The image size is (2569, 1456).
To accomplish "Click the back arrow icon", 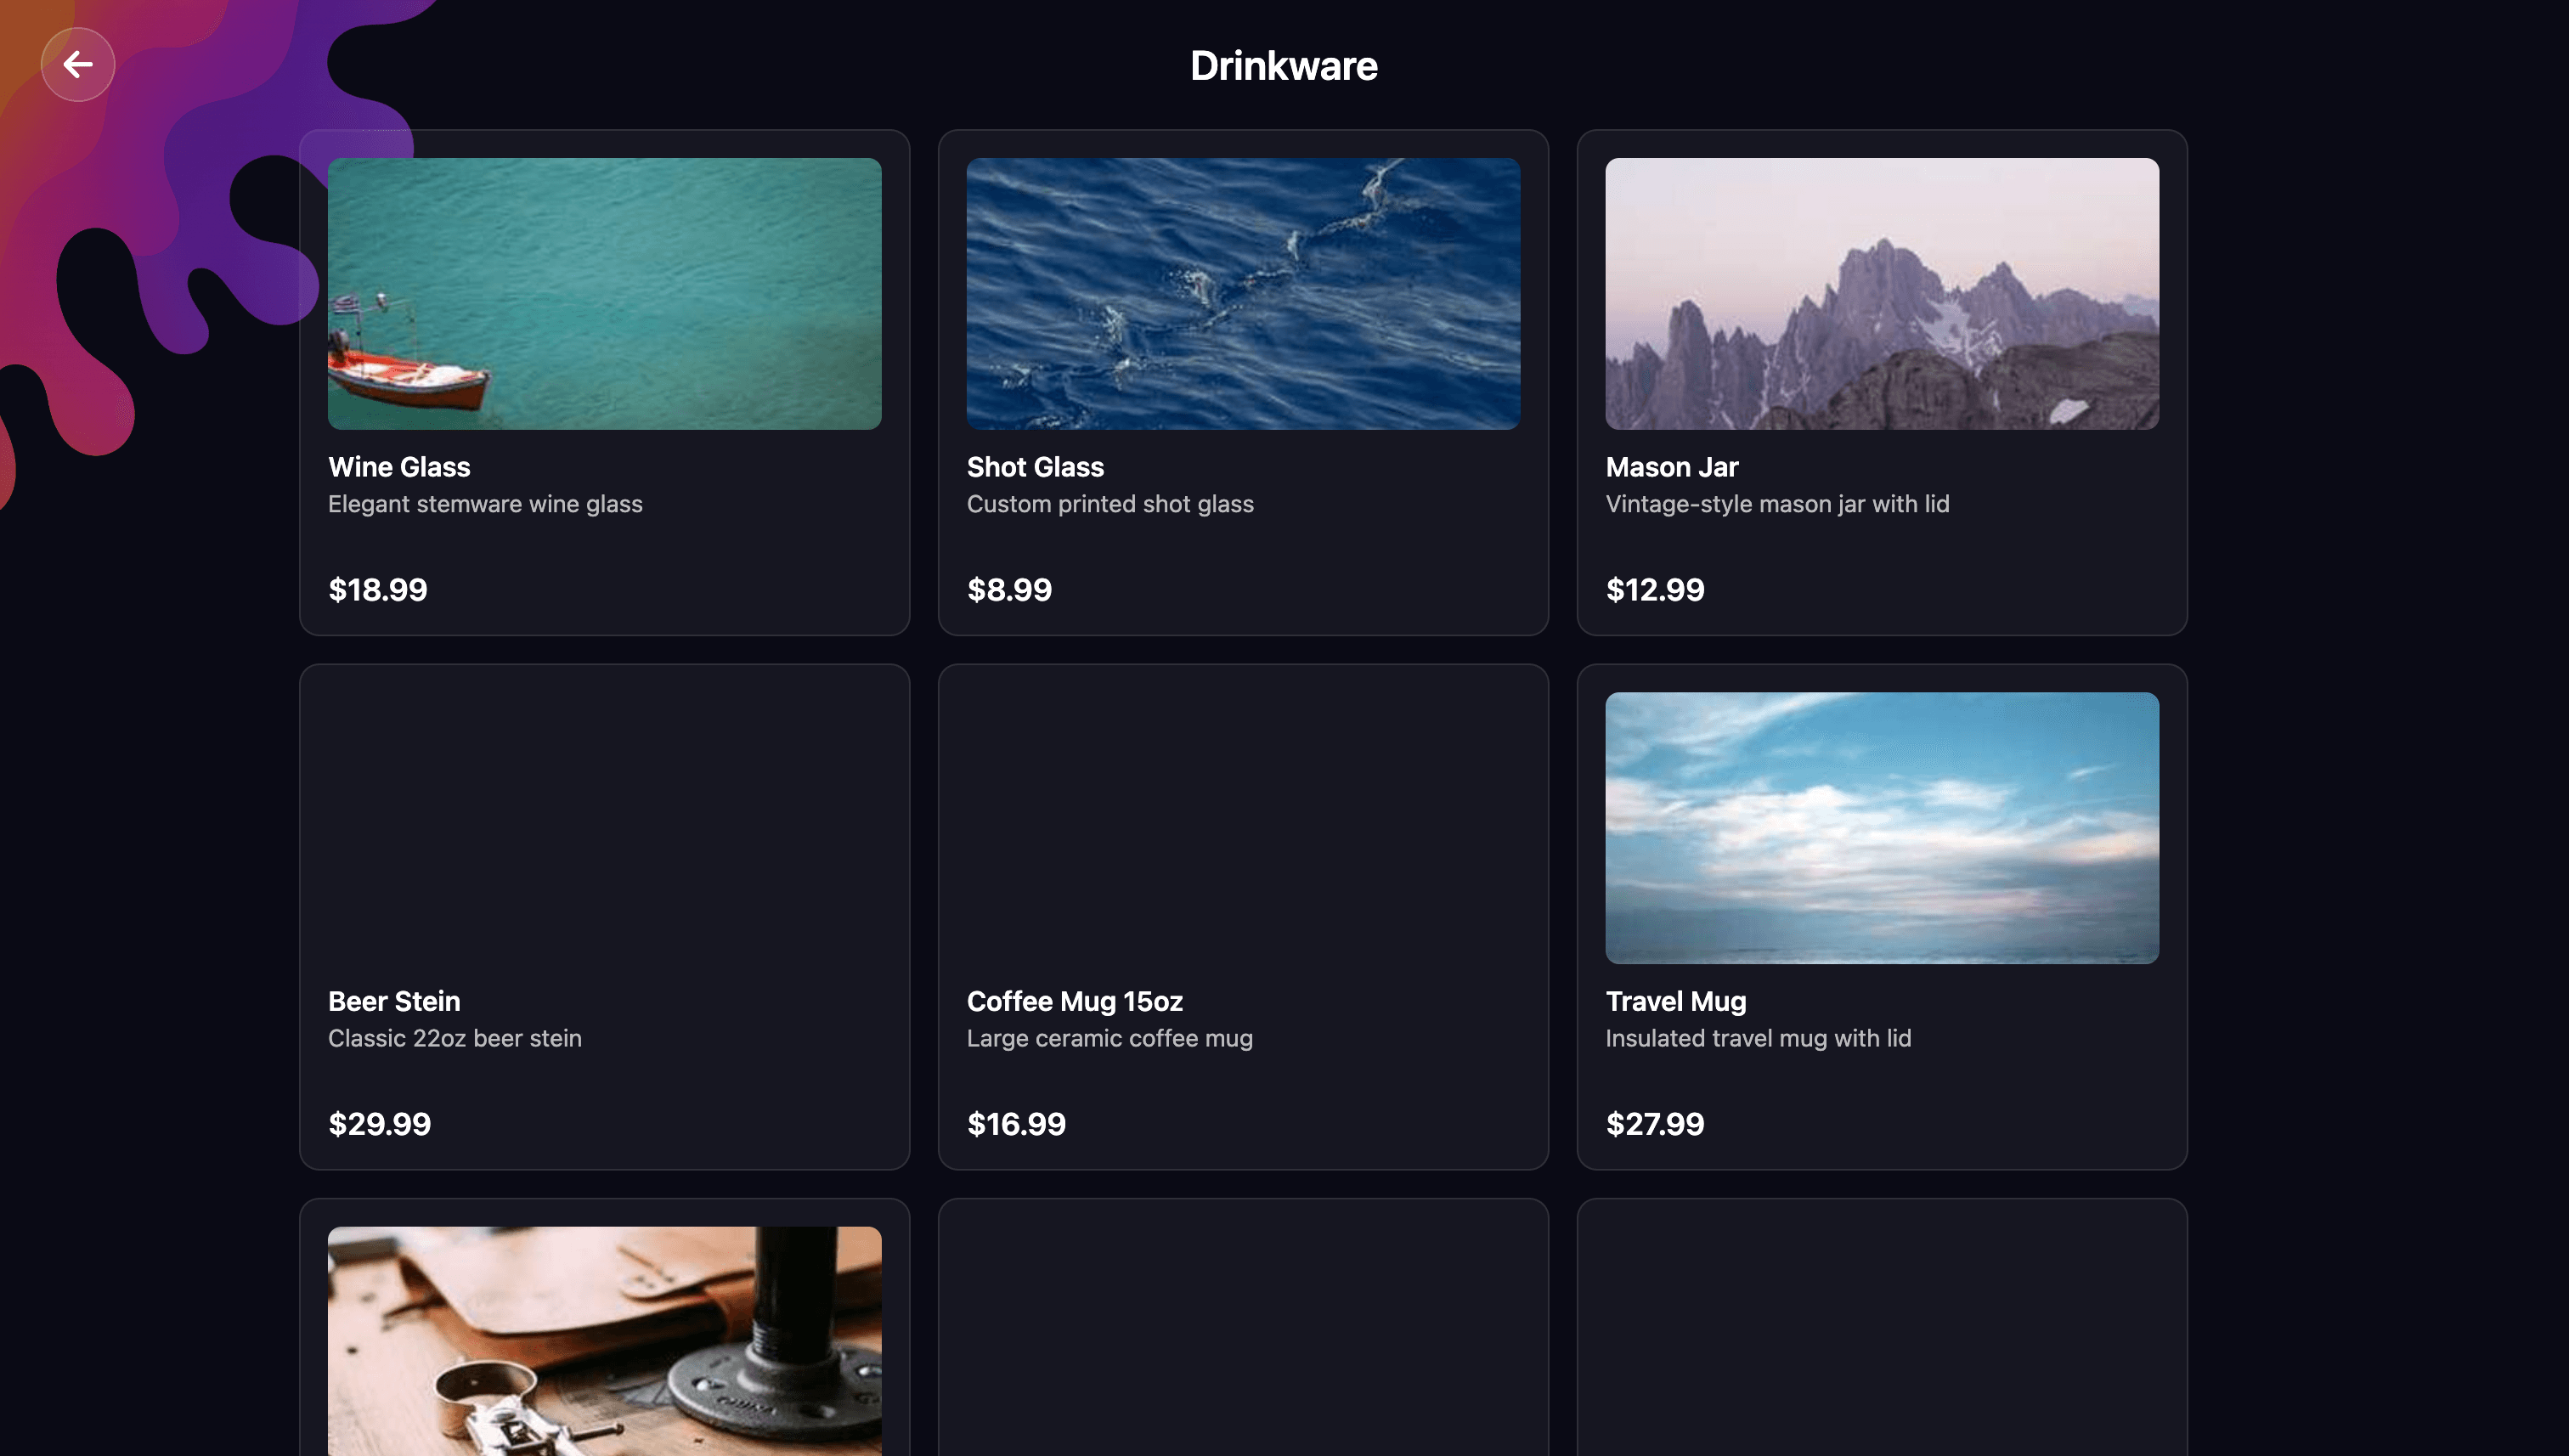I will pos(77,65).
